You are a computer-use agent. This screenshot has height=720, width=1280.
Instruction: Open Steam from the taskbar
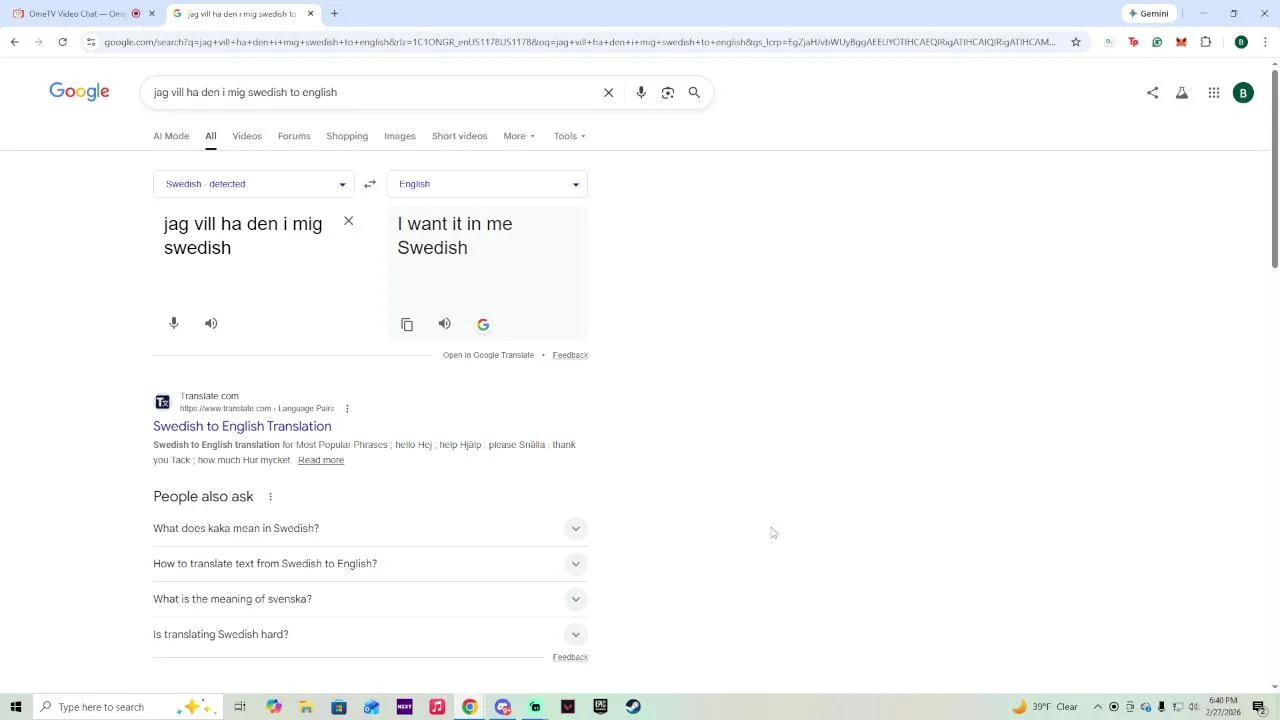pyautogui.click(x=633, y=707)
